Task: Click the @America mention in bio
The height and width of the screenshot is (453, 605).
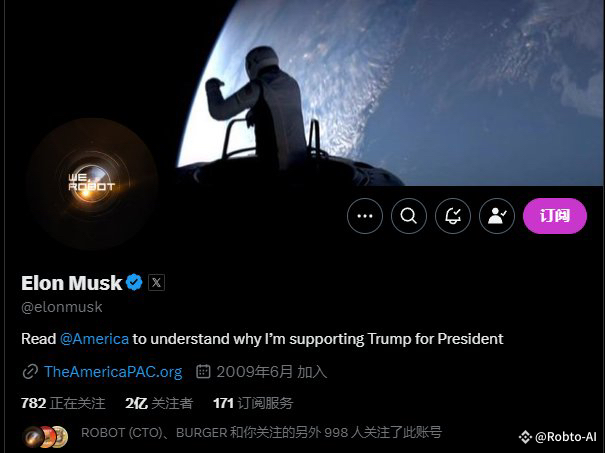Action: pyautogui.click(x=94, y=339)
